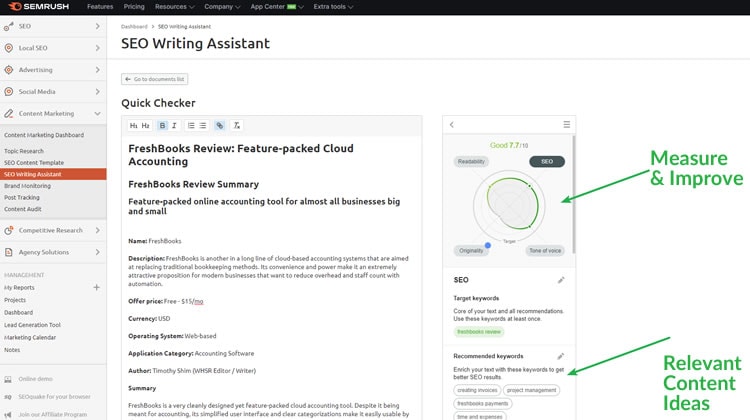Click the Agency Solutions icon
Screen dimensions: 750x420
(9, 252)
